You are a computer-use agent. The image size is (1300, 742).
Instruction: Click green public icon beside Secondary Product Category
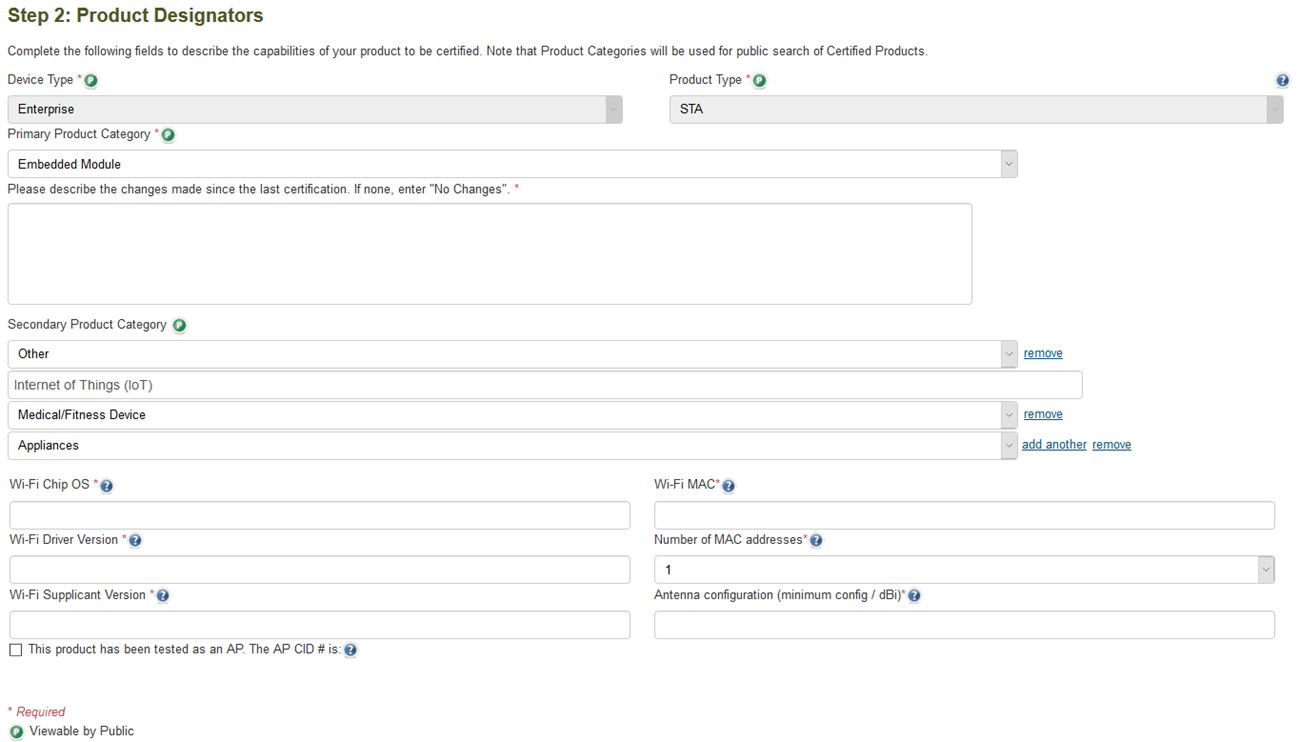coord(179,326)
